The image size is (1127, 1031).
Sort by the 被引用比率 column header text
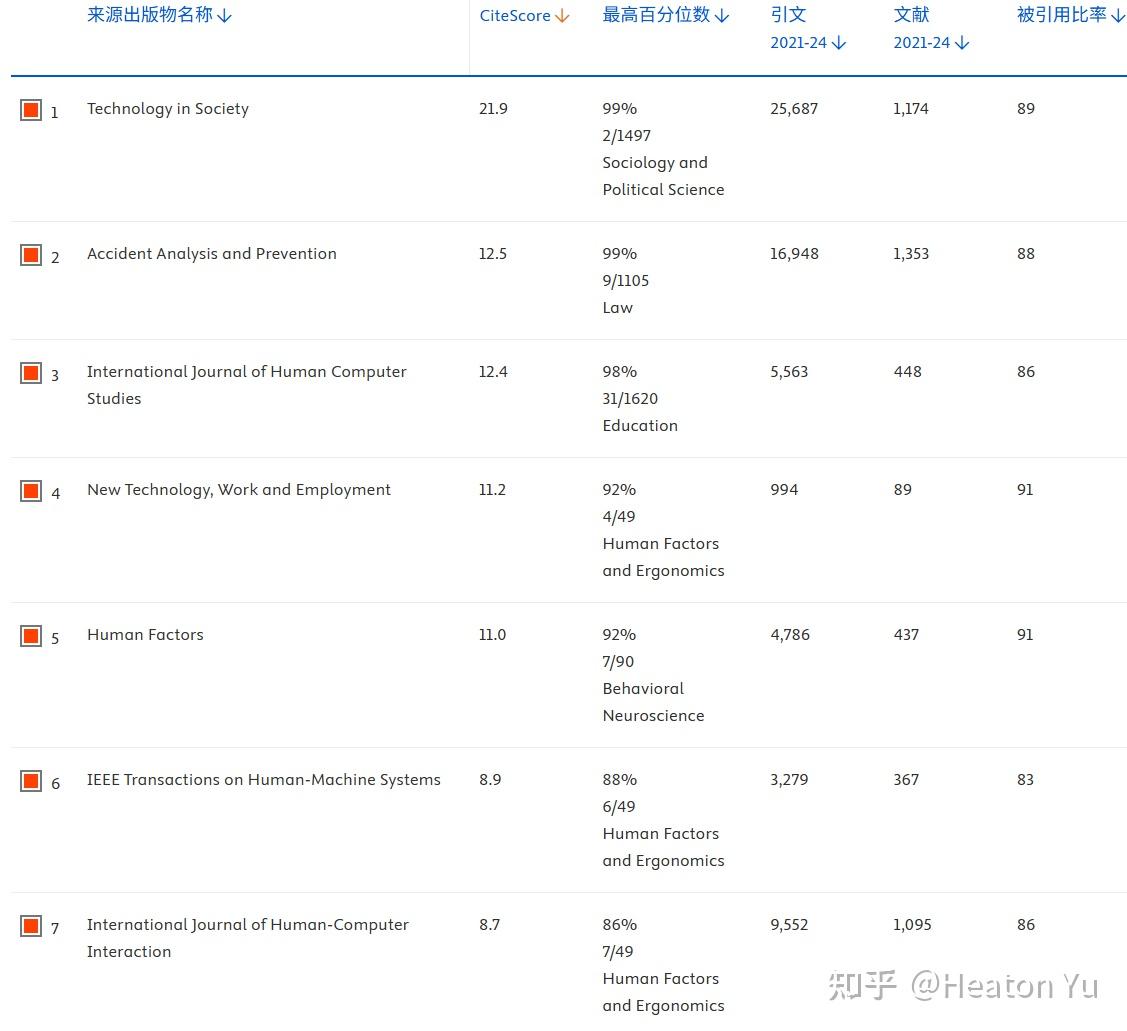tap(1062, 15)
